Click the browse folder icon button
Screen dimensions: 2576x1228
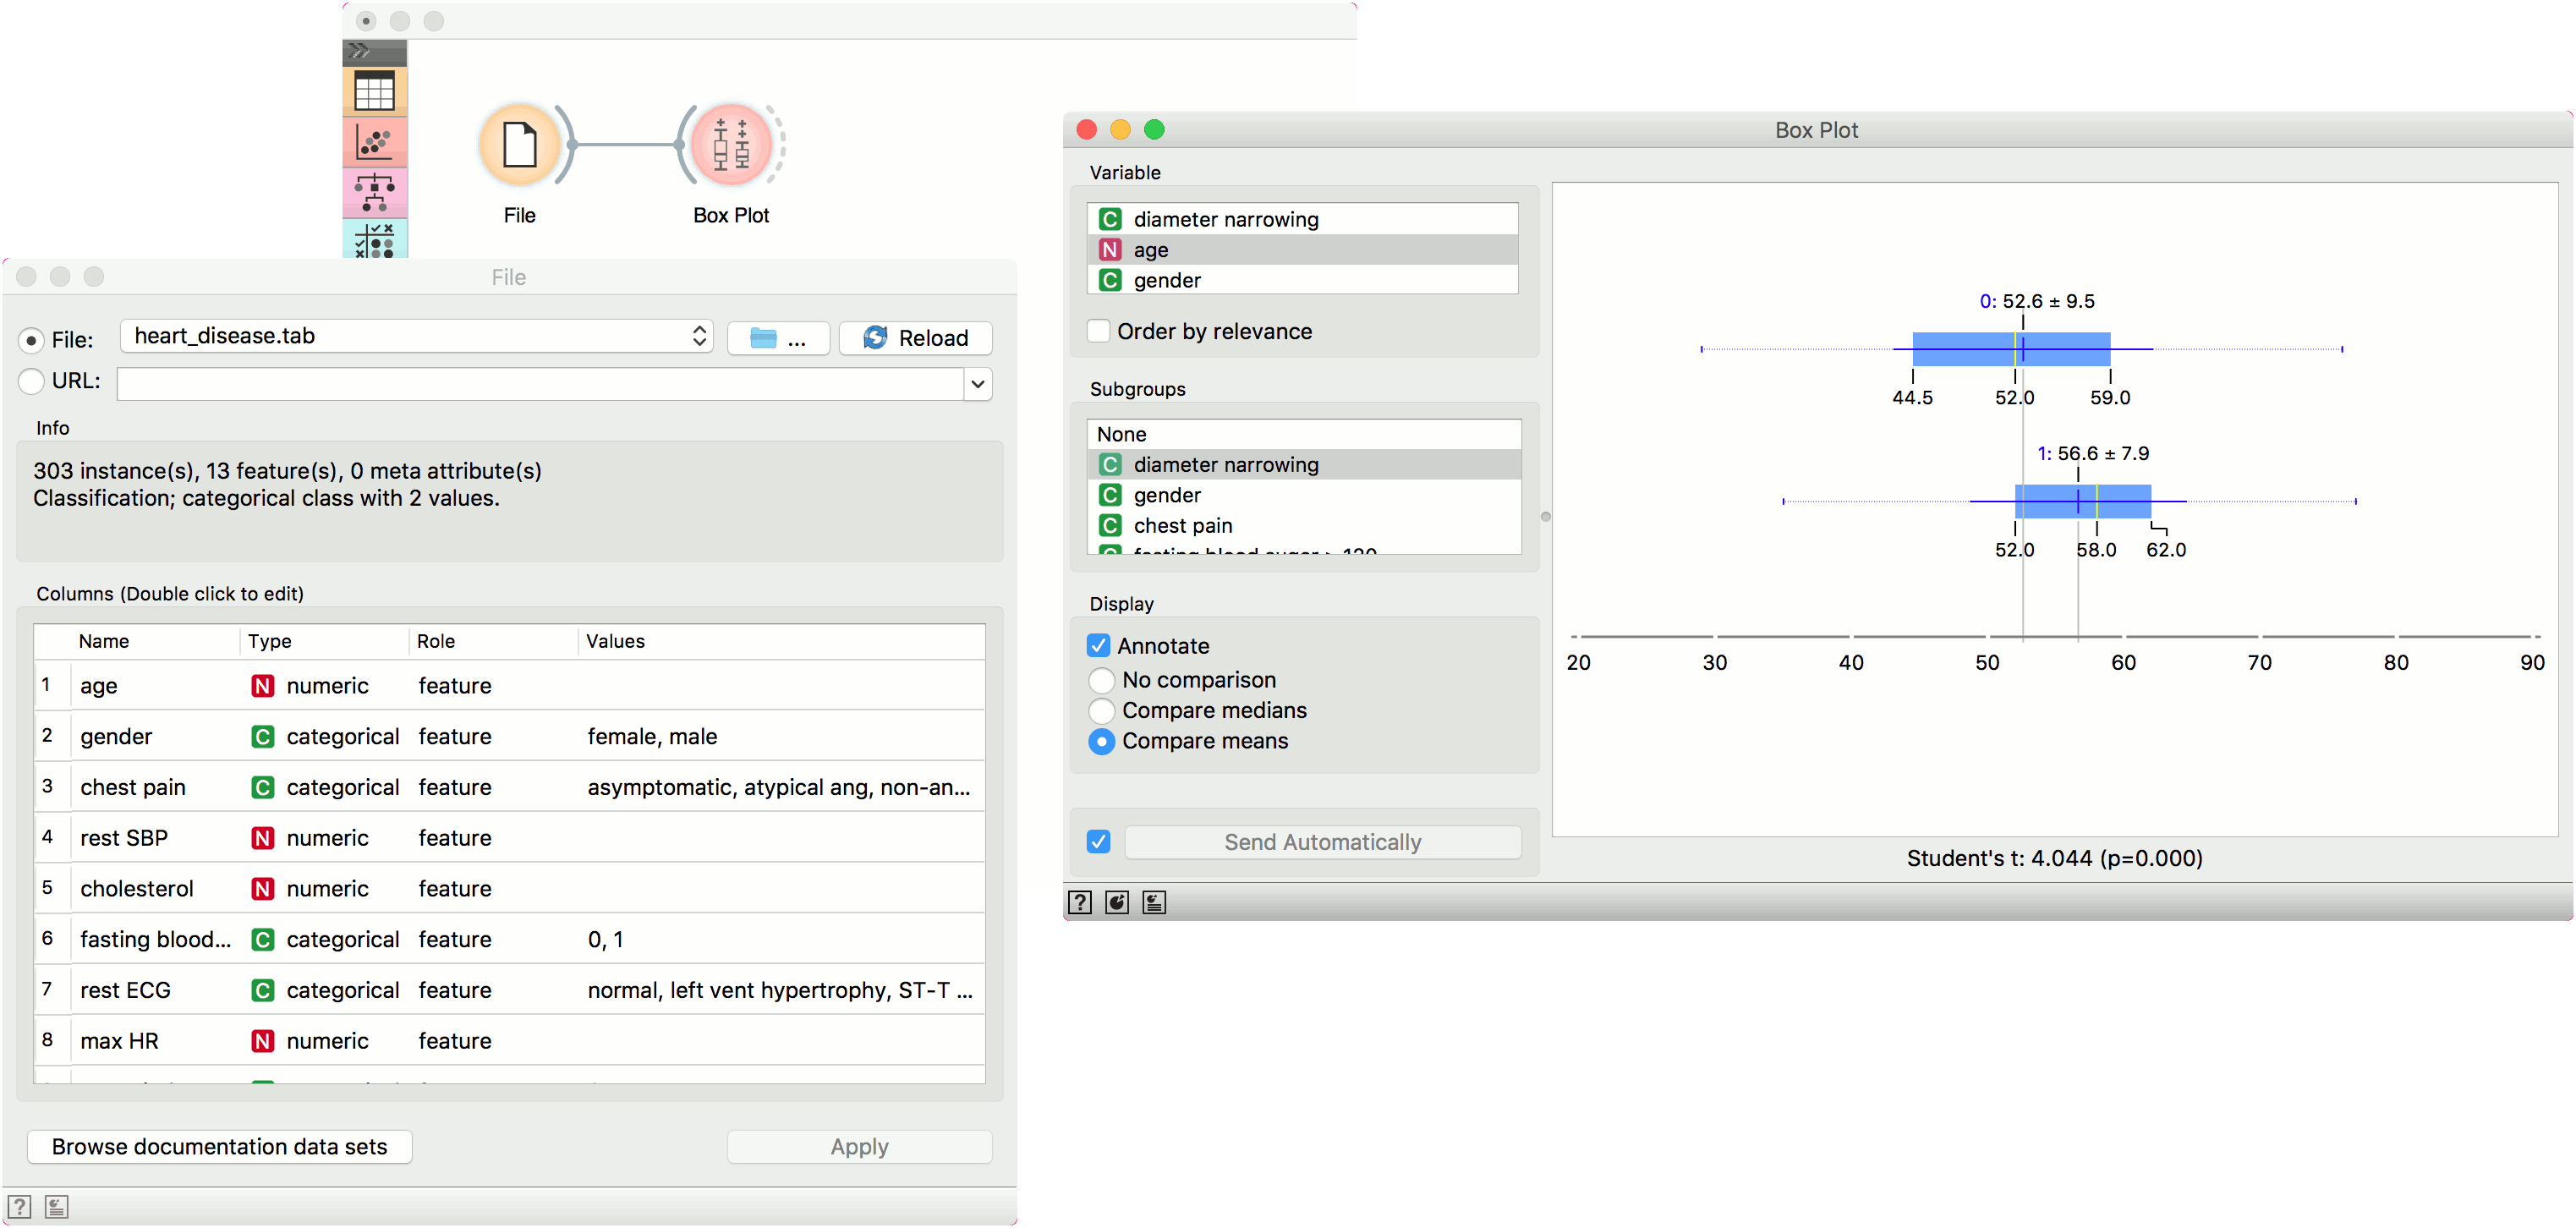click(778, 339)
